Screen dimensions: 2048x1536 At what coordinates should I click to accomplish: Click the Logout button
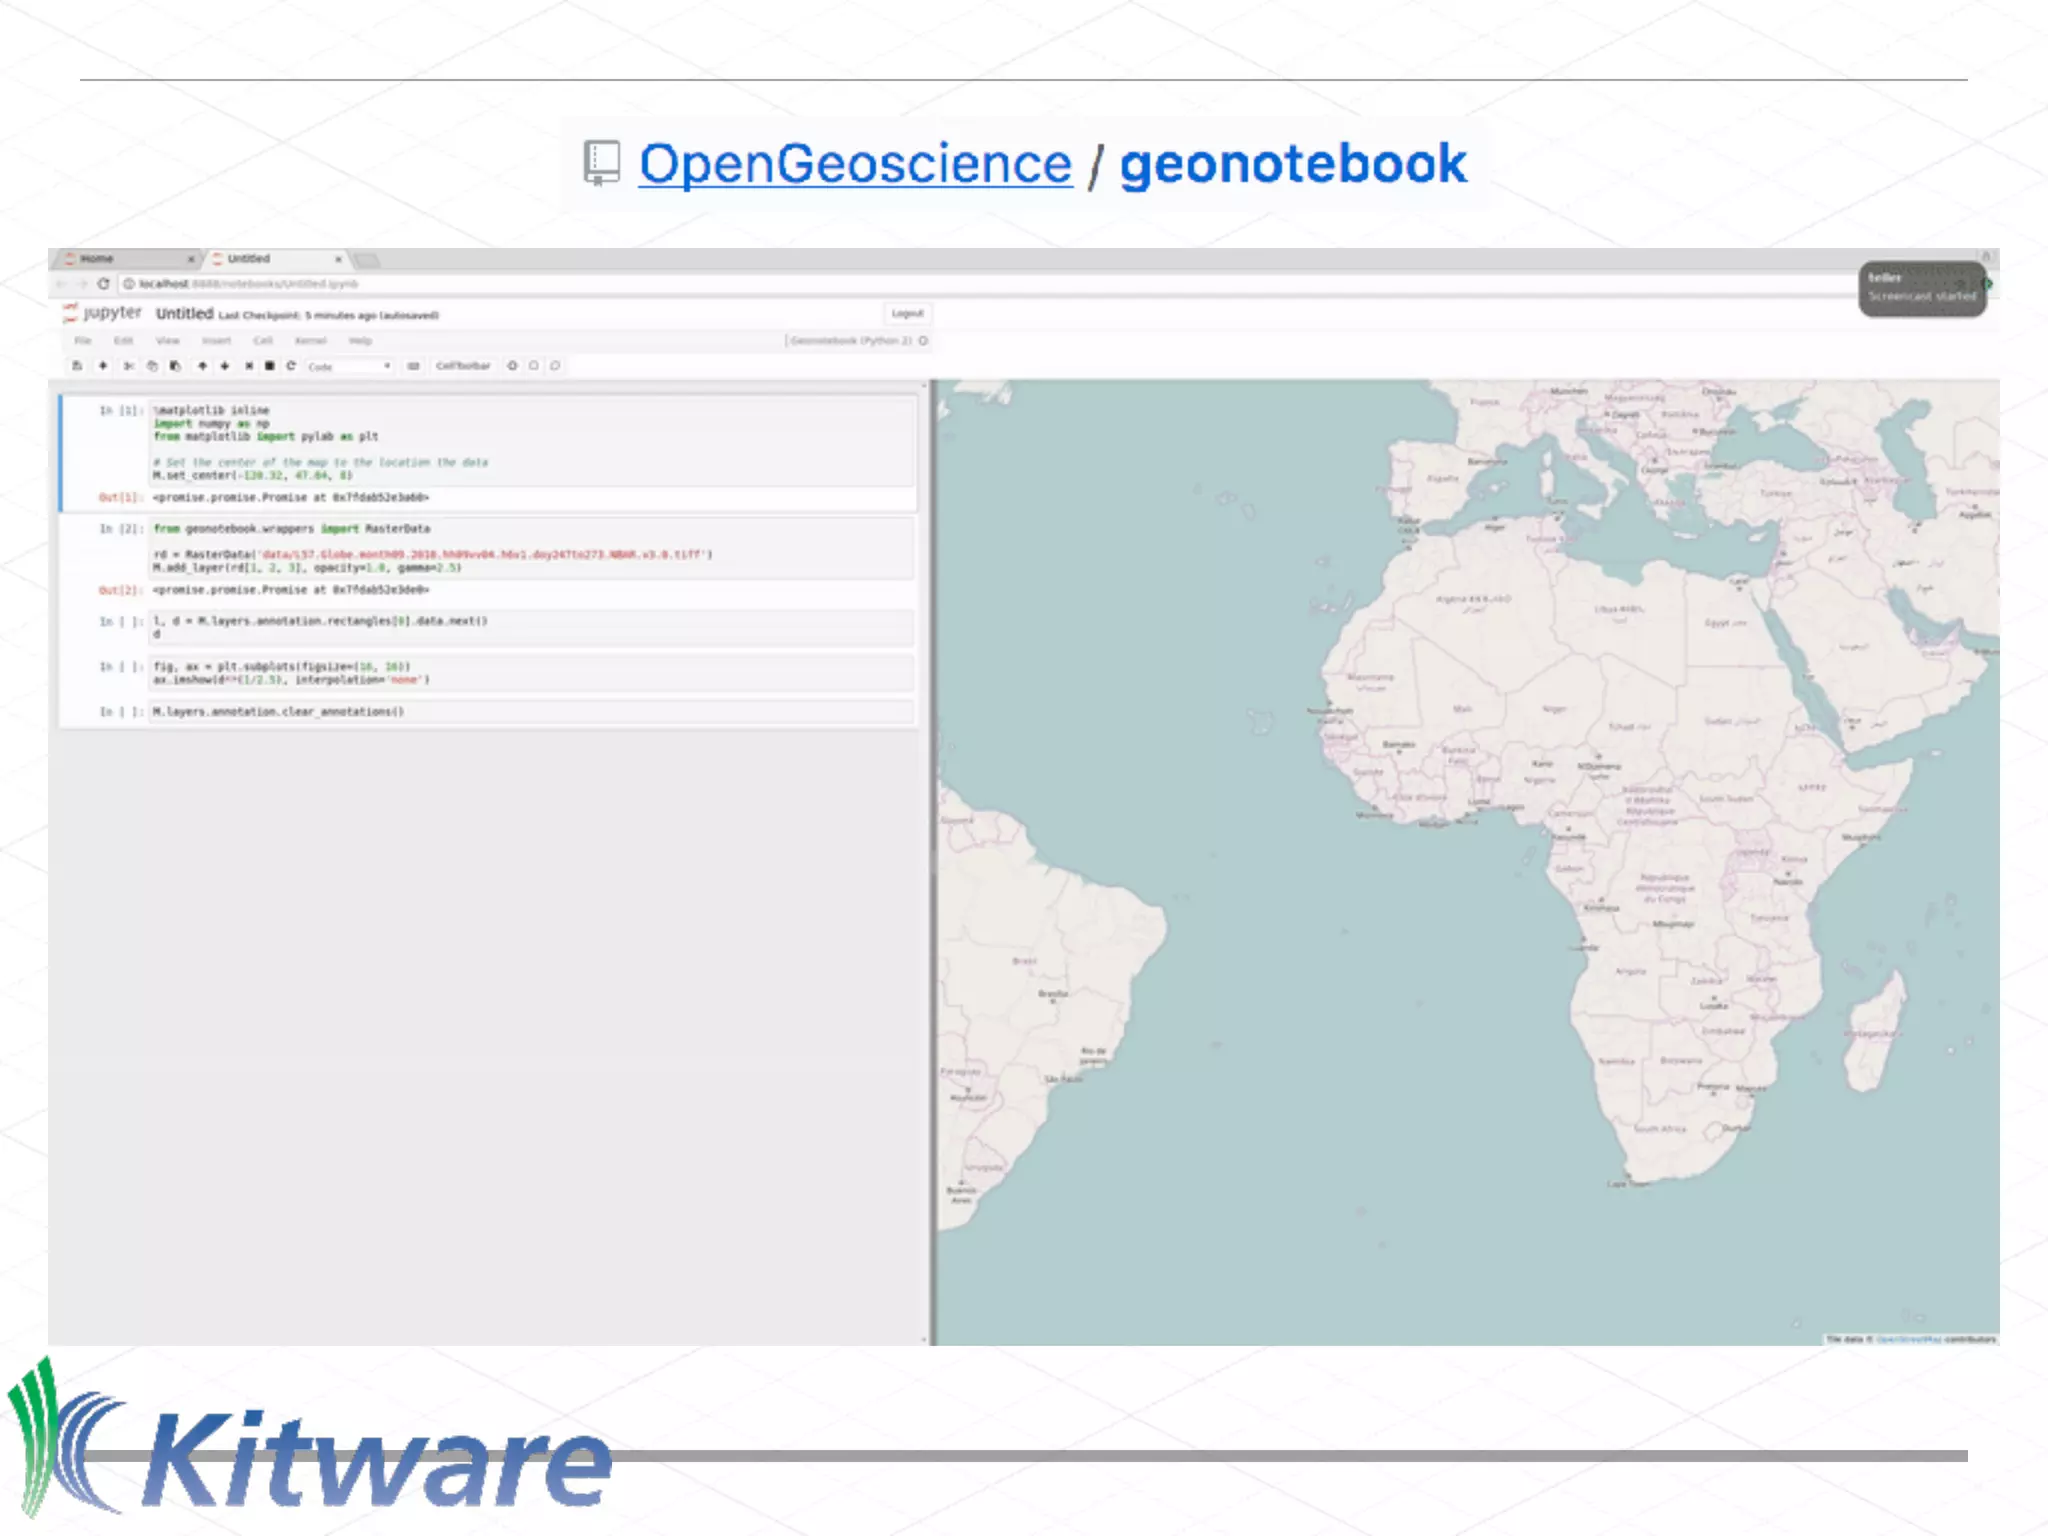click(x=907, y=314)
